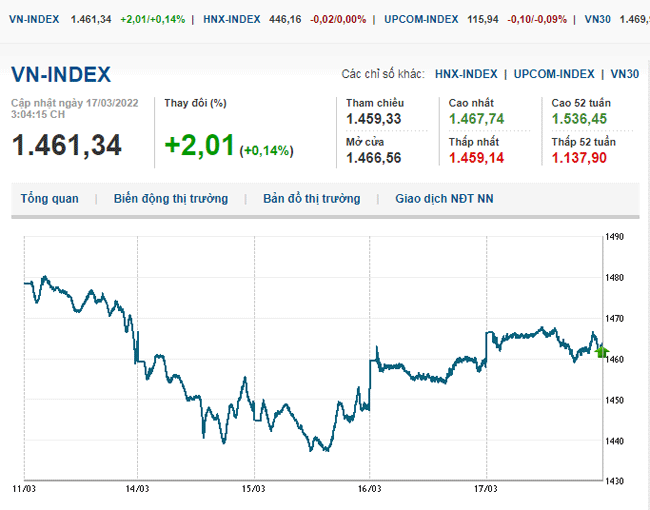This screenshot has height=510, width=650.
Task: Open UPCOM-INDEX link beside Các chỉ số khác
Action: pyautogui.click(x=554, y=74)
